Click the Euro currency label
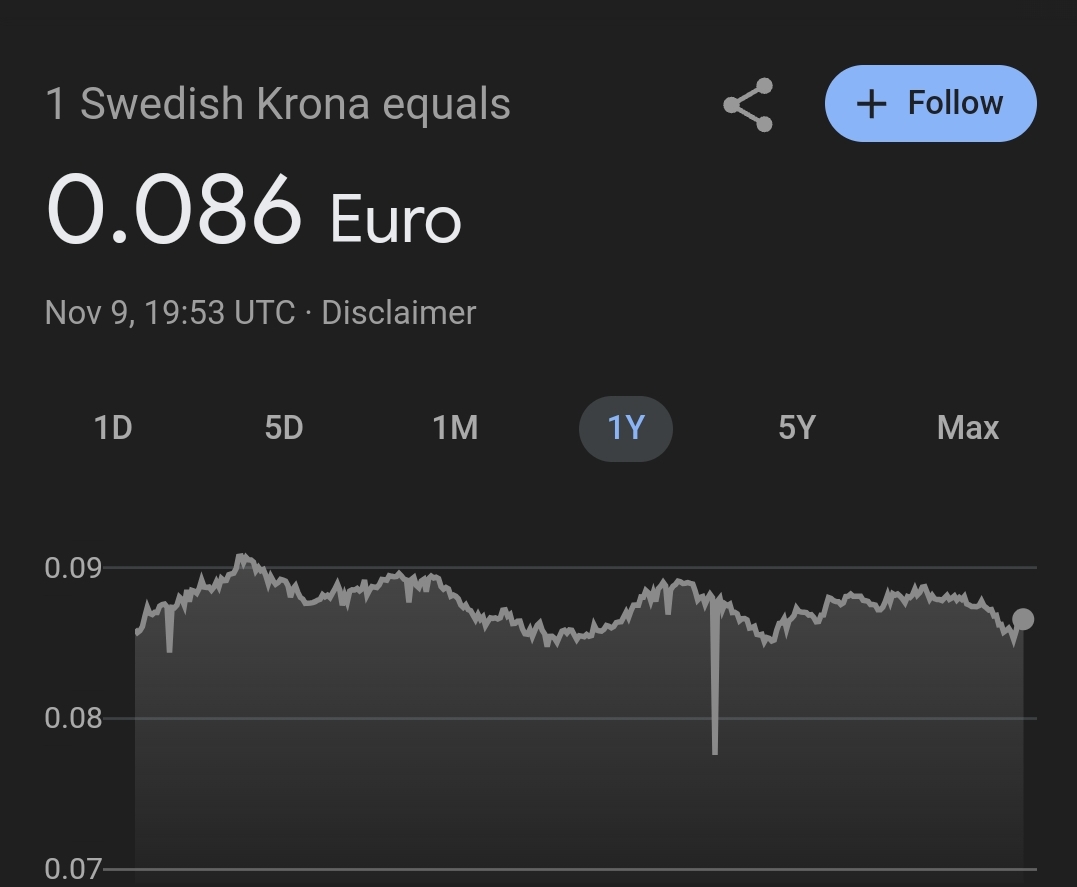 point(395,220)
